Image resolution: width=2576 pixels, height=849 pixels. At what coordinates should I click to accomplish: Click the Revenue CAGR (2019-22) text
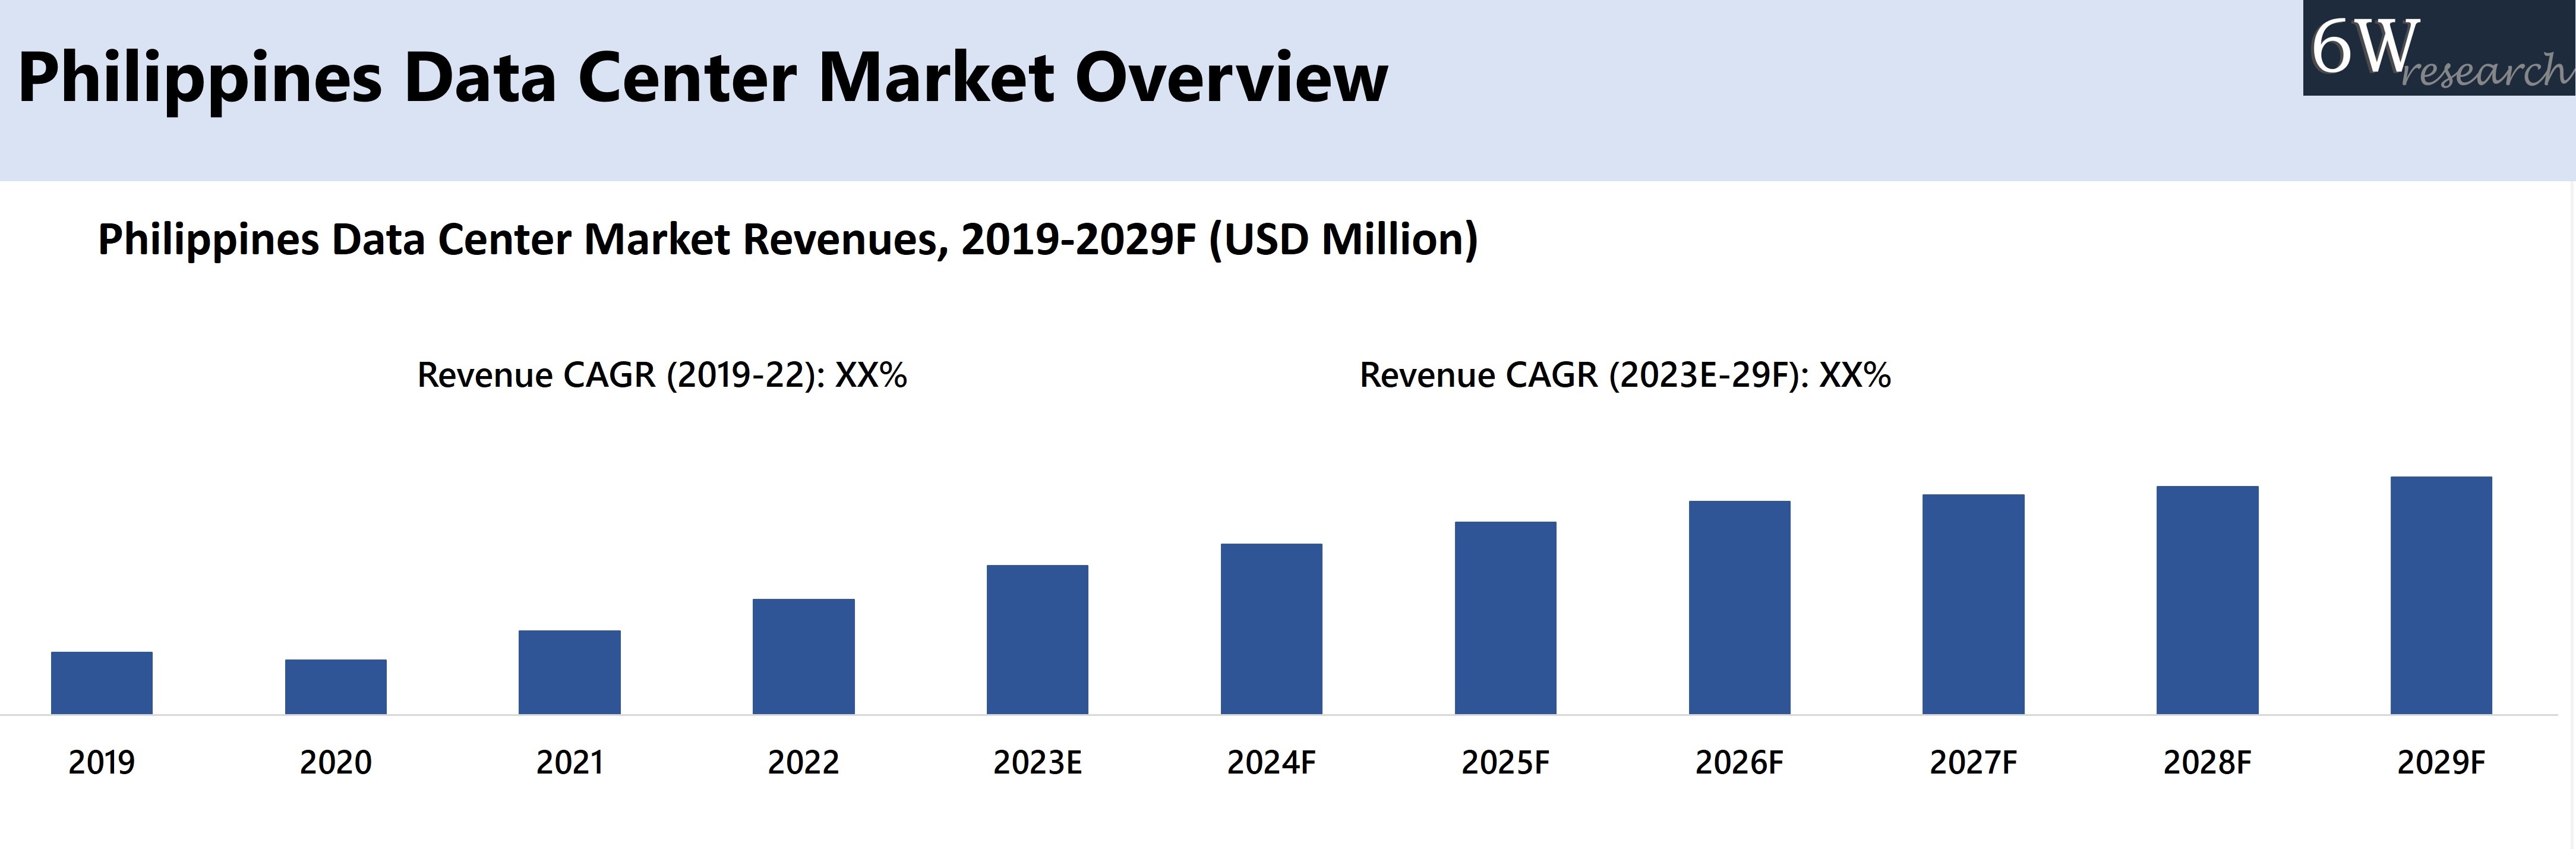pos(662,375)
